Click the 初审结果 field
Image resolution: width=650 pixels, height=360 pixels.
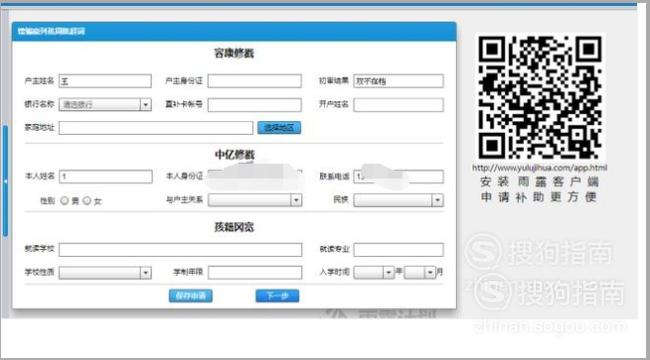pos(398,81)
